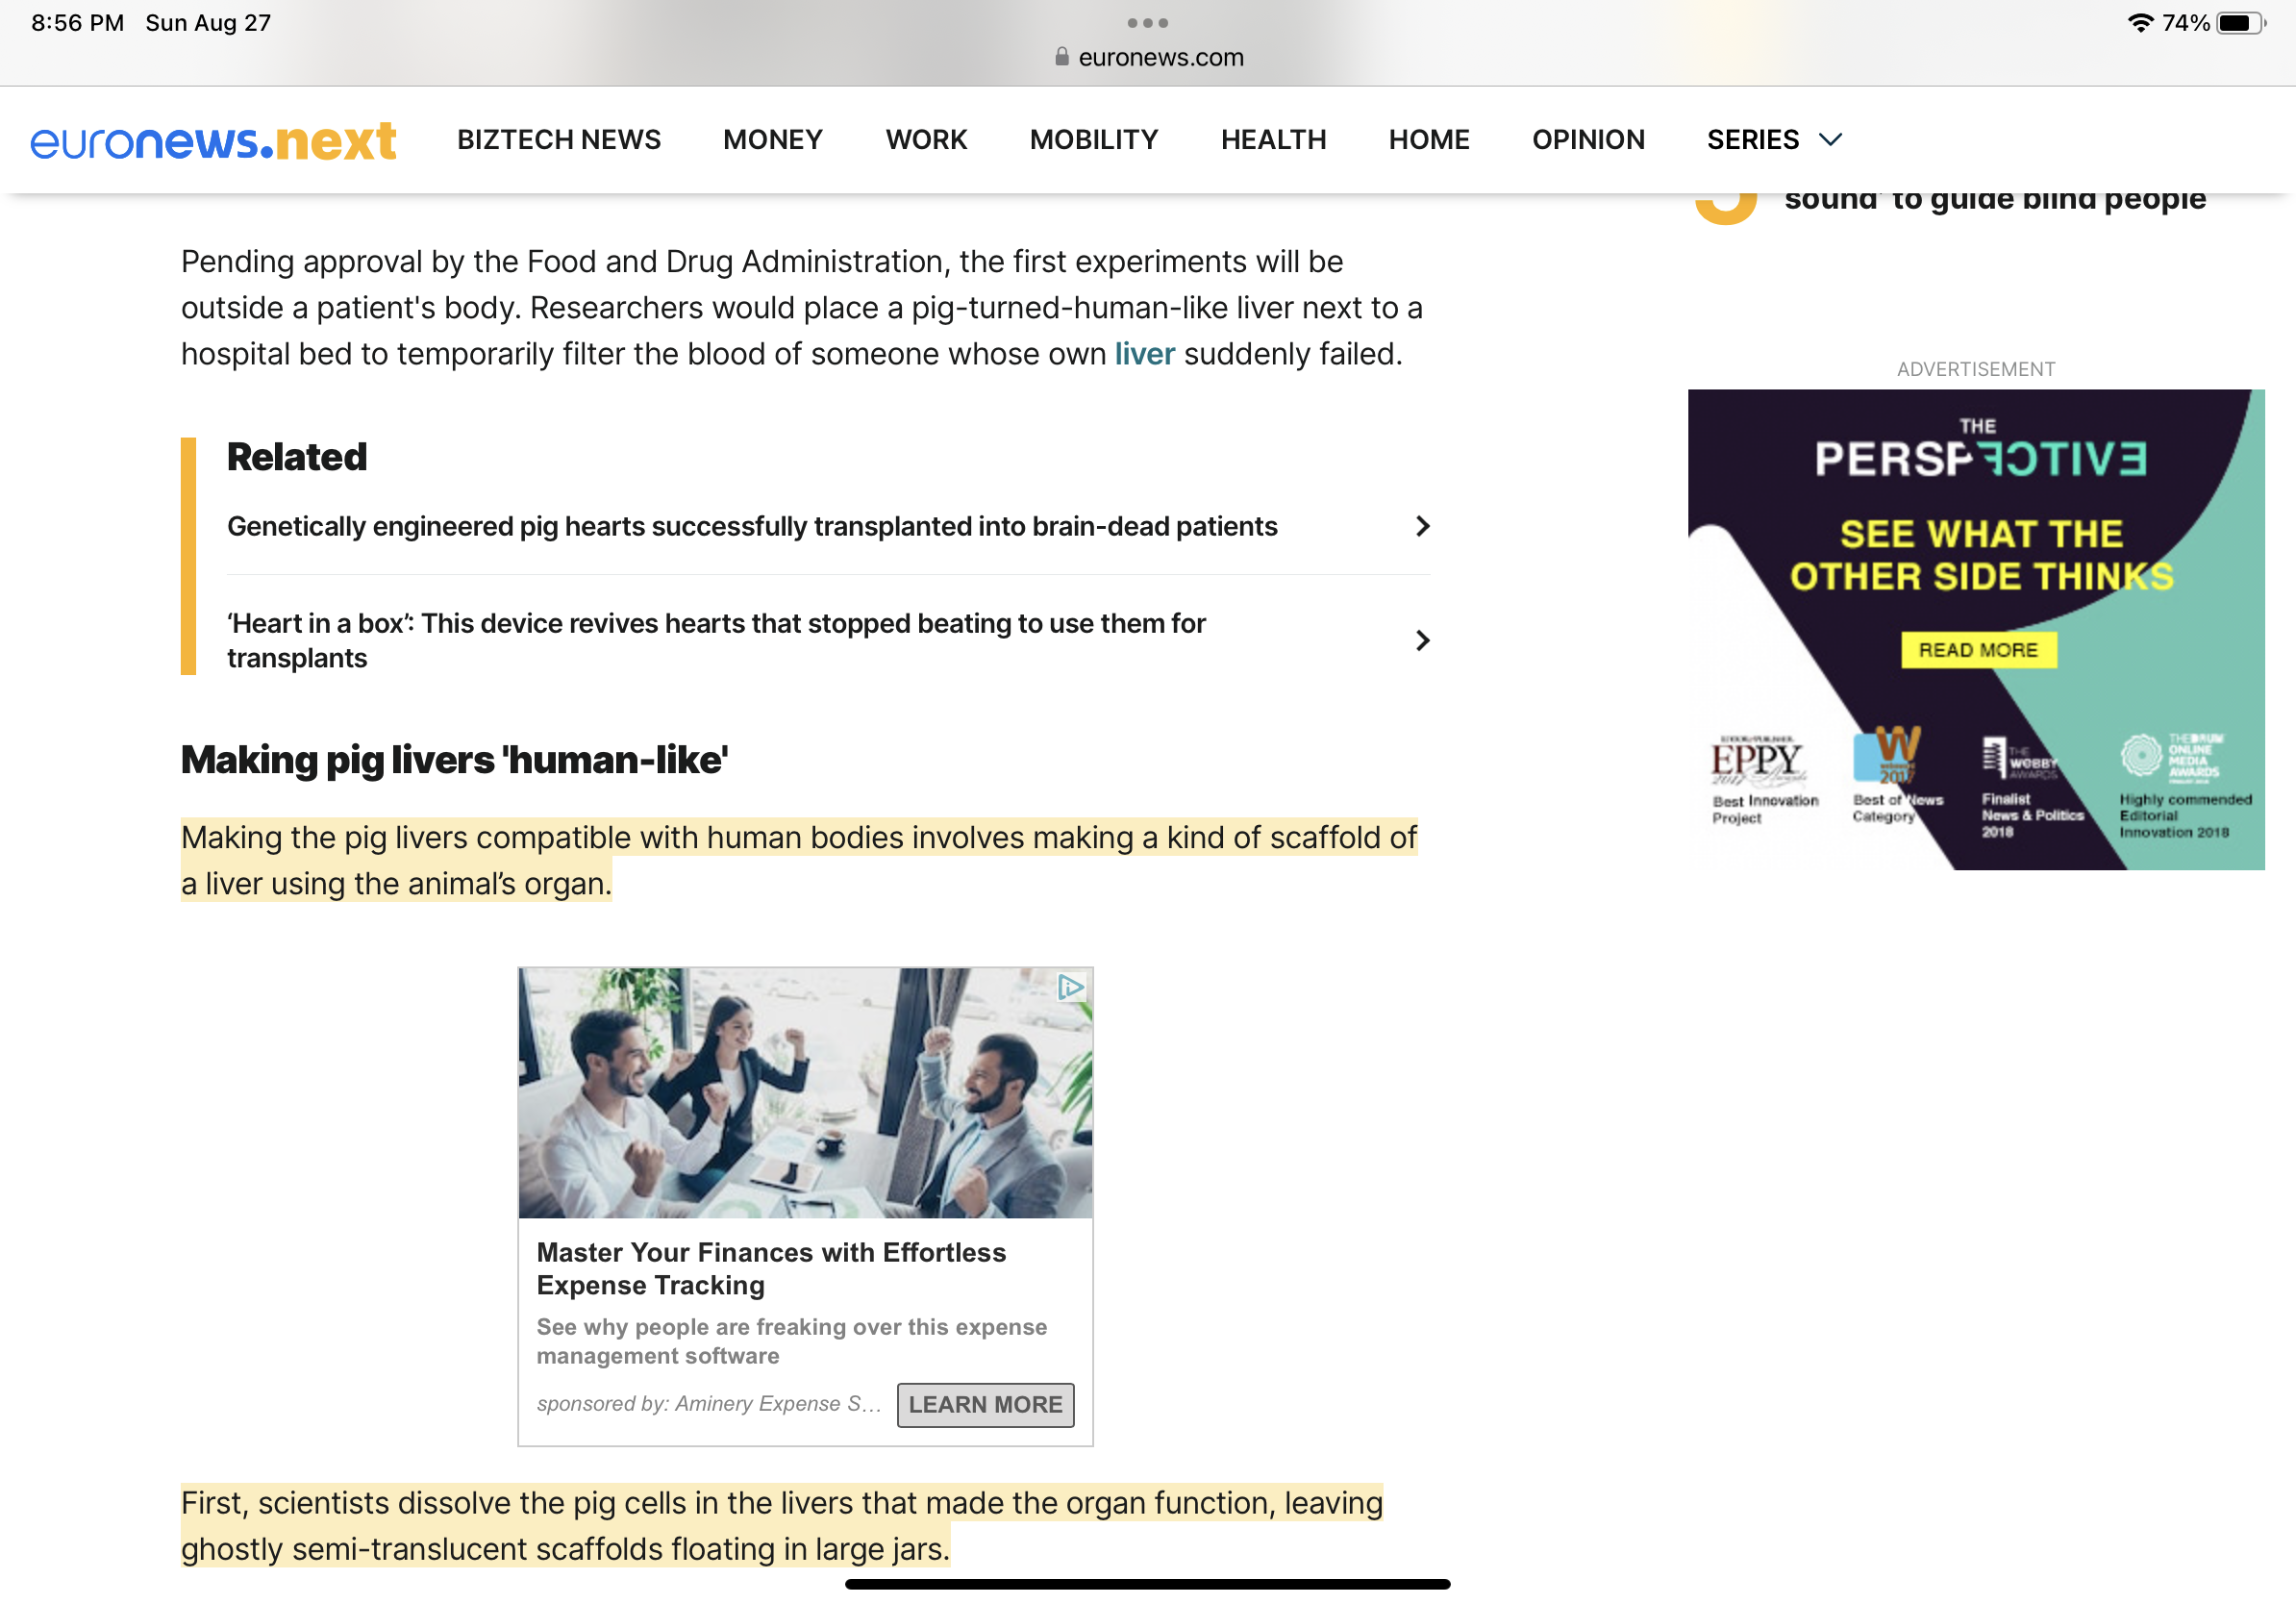Go to the HOME section
2296x1604 pixels.
1429,140
